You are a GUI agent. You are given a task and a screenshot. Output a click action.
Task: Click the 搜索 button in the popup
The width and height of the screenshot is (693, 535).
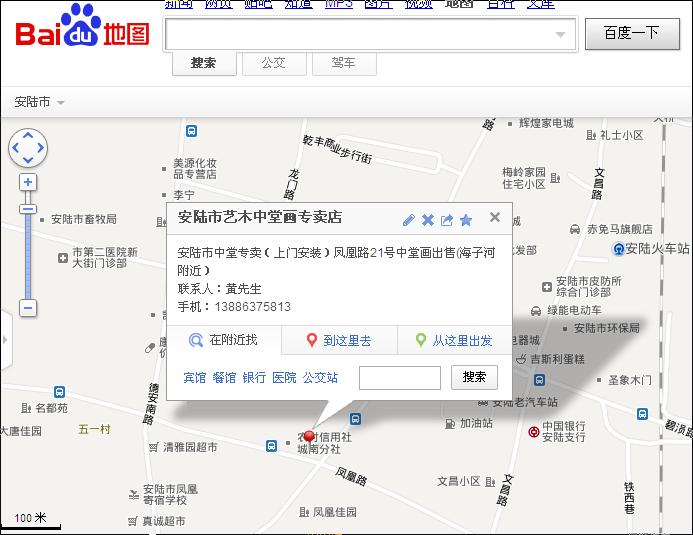click(x=474, y=377)
